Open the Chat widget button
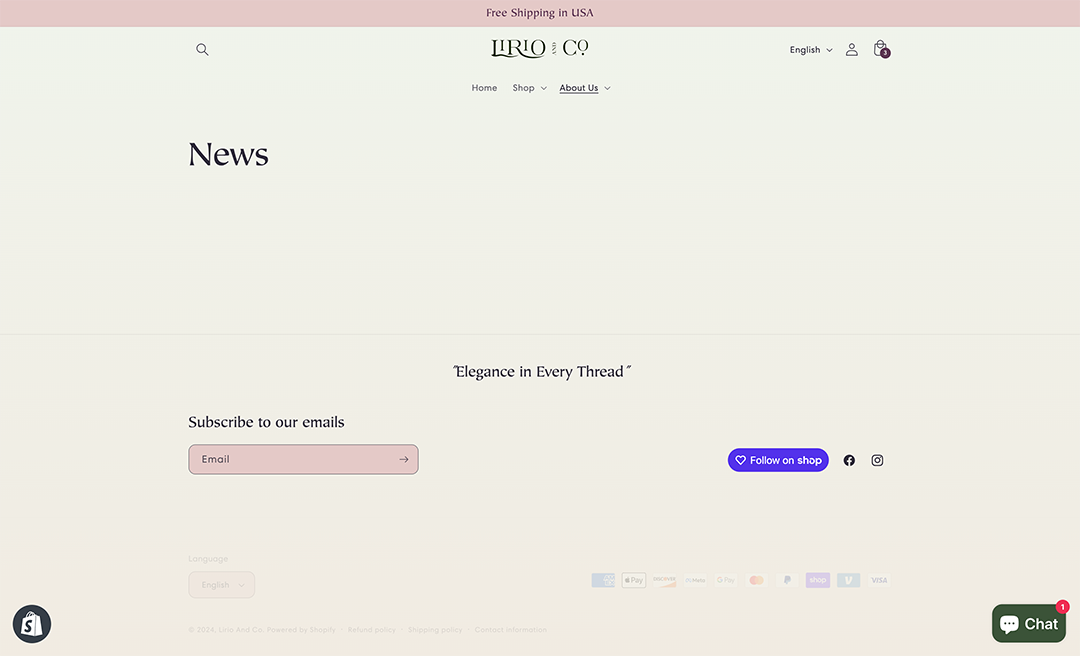Image resolution: width=1080 pixels, height=656 pixels. (x=1028, y=624)
